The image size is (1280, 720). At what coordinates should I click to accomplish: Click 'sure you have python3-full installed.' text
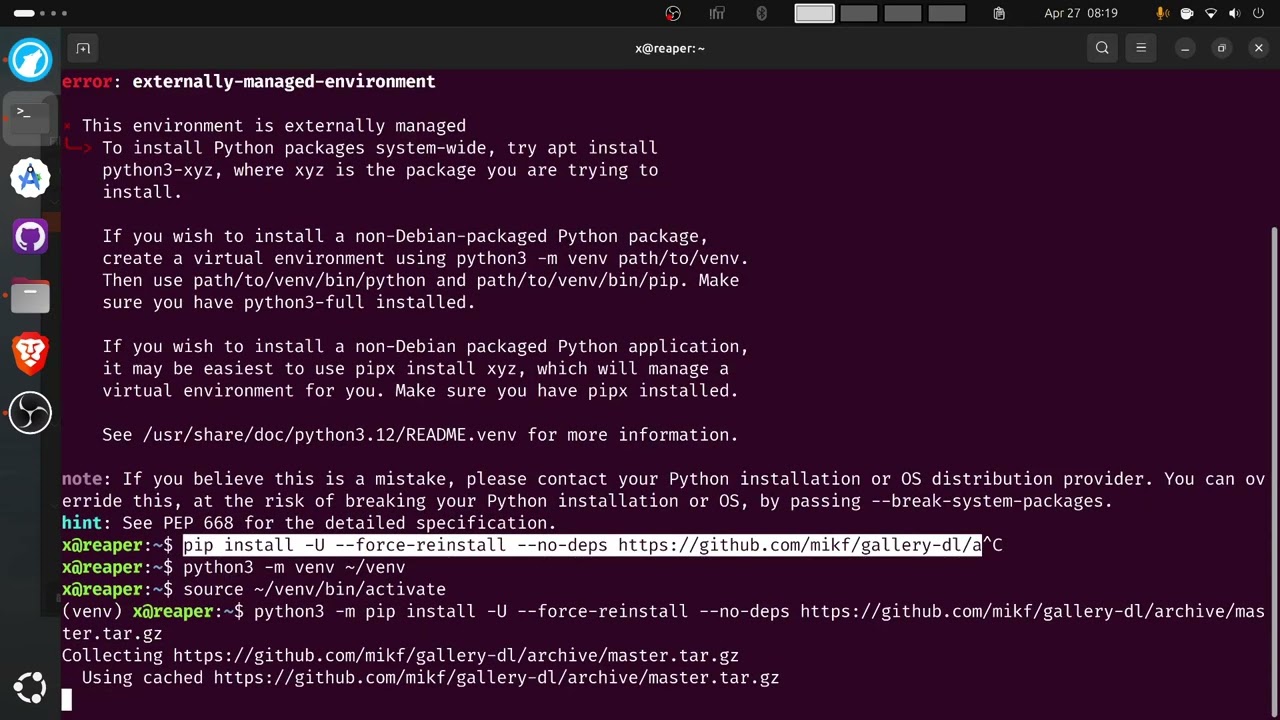pyautogui.click(x=289, y=302)
